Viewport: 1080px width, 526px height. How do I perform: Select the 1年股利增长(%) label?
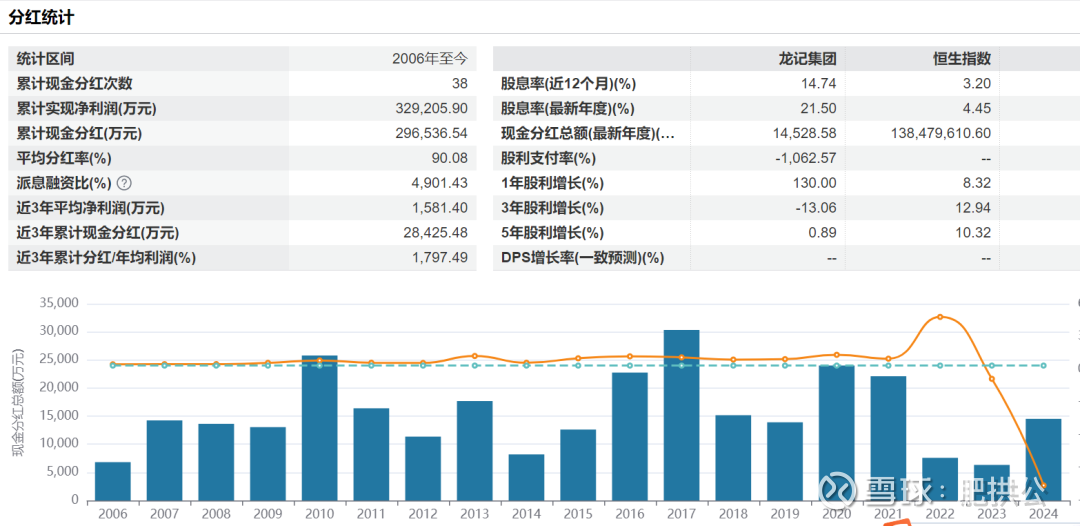(x=552, y=183)
